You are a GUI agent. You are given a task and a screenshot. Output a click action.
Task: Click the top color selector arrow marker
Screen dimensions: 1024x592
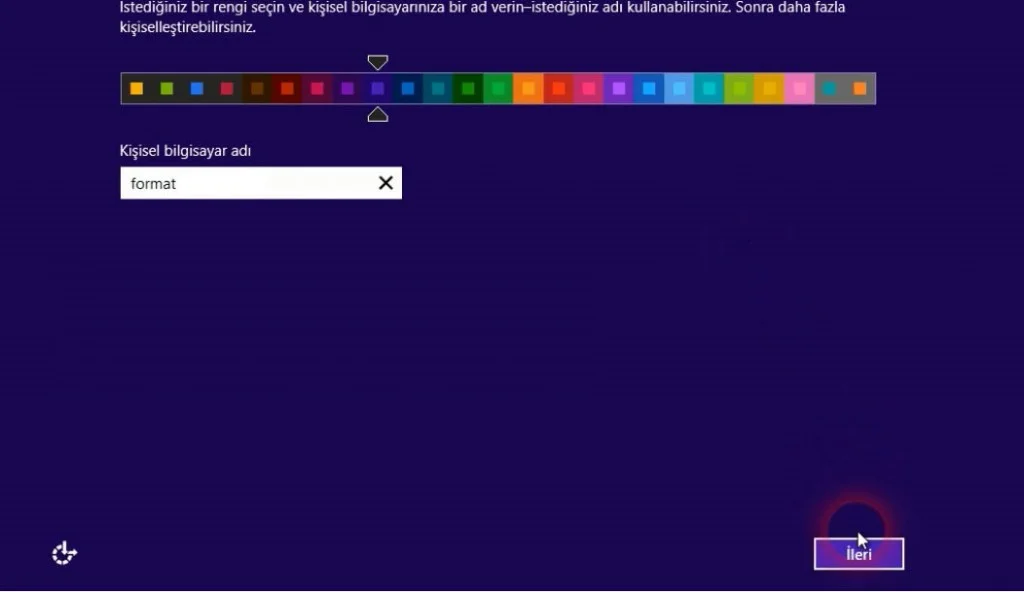(377, 62)
